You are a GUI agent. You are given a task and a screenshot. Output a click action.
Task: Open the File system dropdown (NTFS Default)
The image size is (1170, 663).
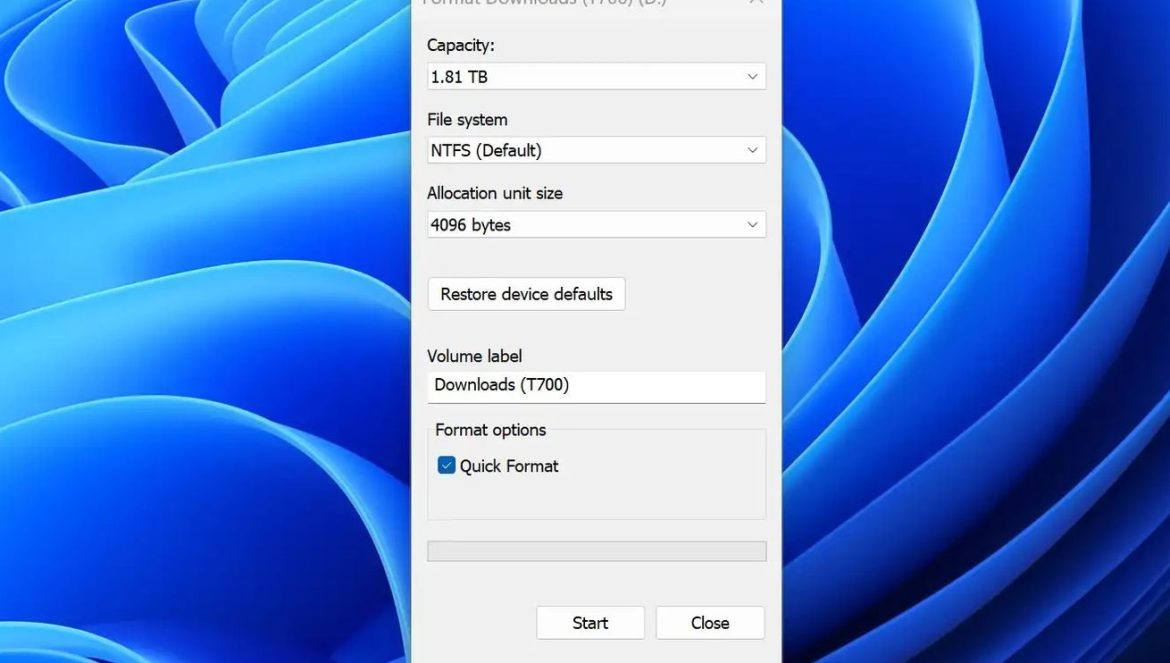coord(596,151)
